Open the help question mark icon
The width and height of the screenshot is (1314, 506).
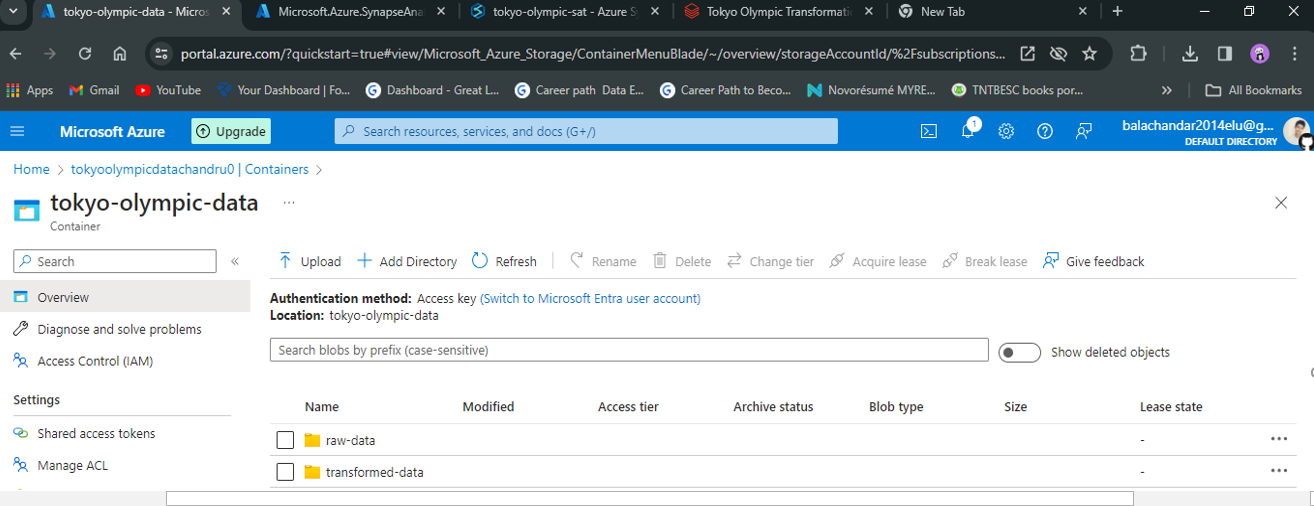click(x=1045, y=131)
